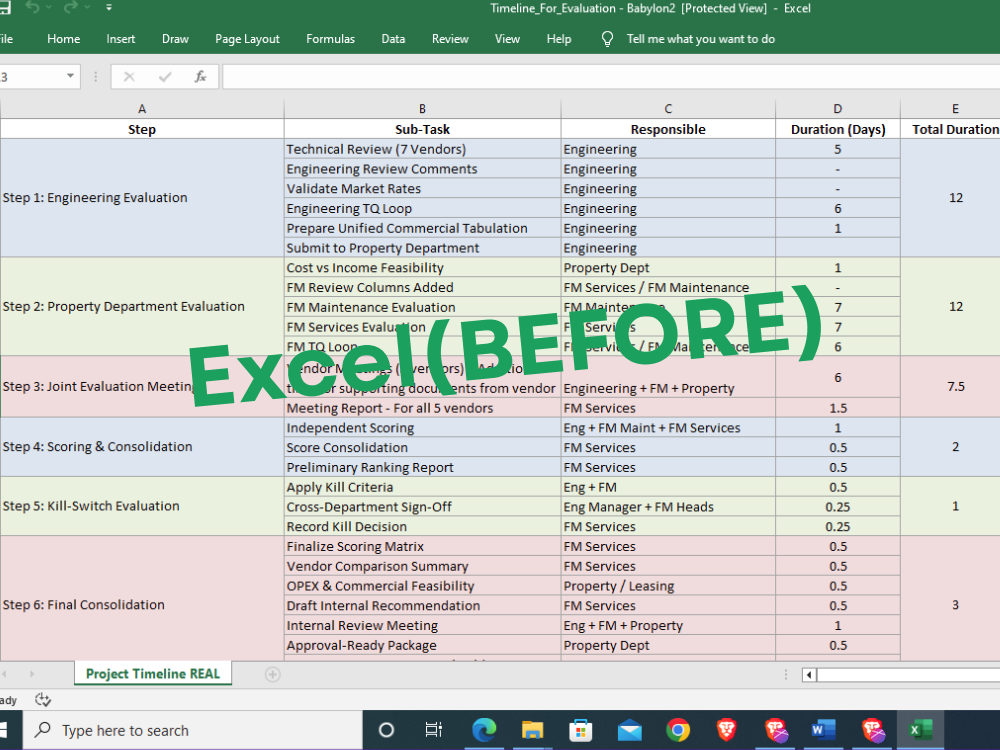This screenshot has height=750, width=1000.
Task: Open the Help tab
Action: [x=559, y=39]
